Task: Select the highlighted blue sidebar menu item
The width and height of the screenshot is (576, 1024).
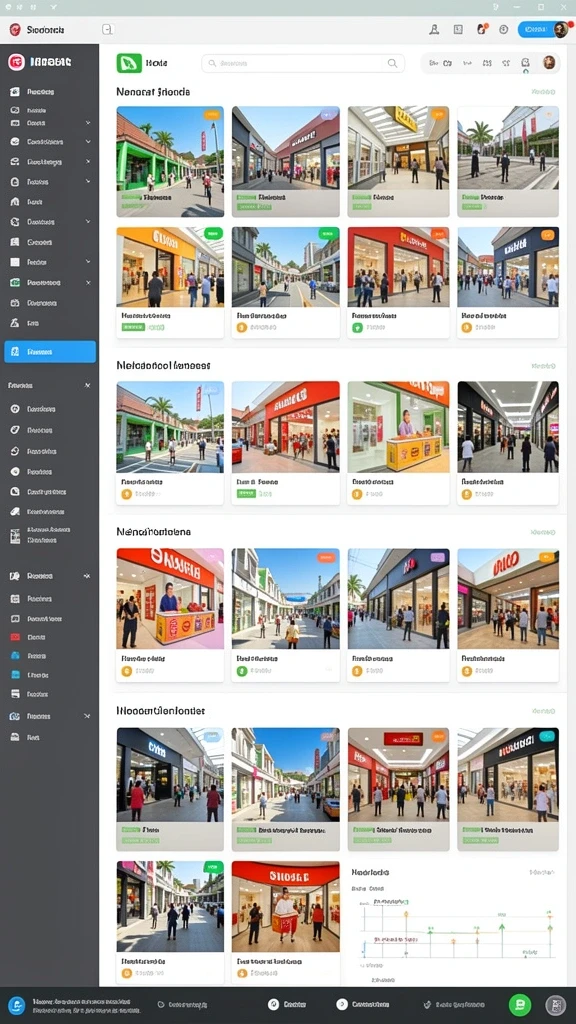Action: click(x=50, y=351)
